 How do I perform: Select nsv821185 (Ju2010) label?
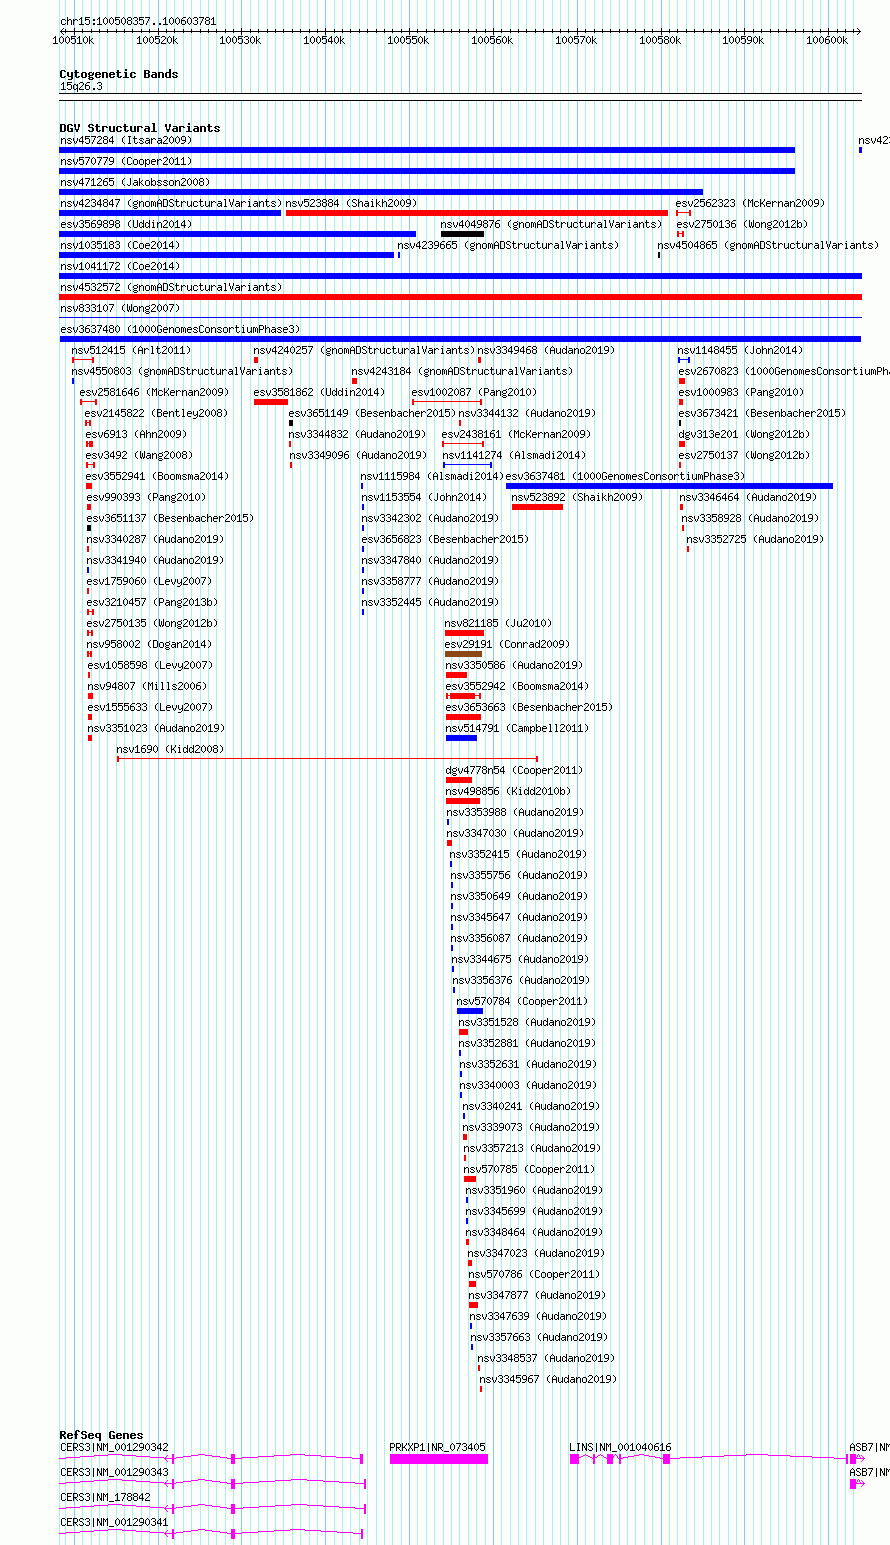point(498,623)
